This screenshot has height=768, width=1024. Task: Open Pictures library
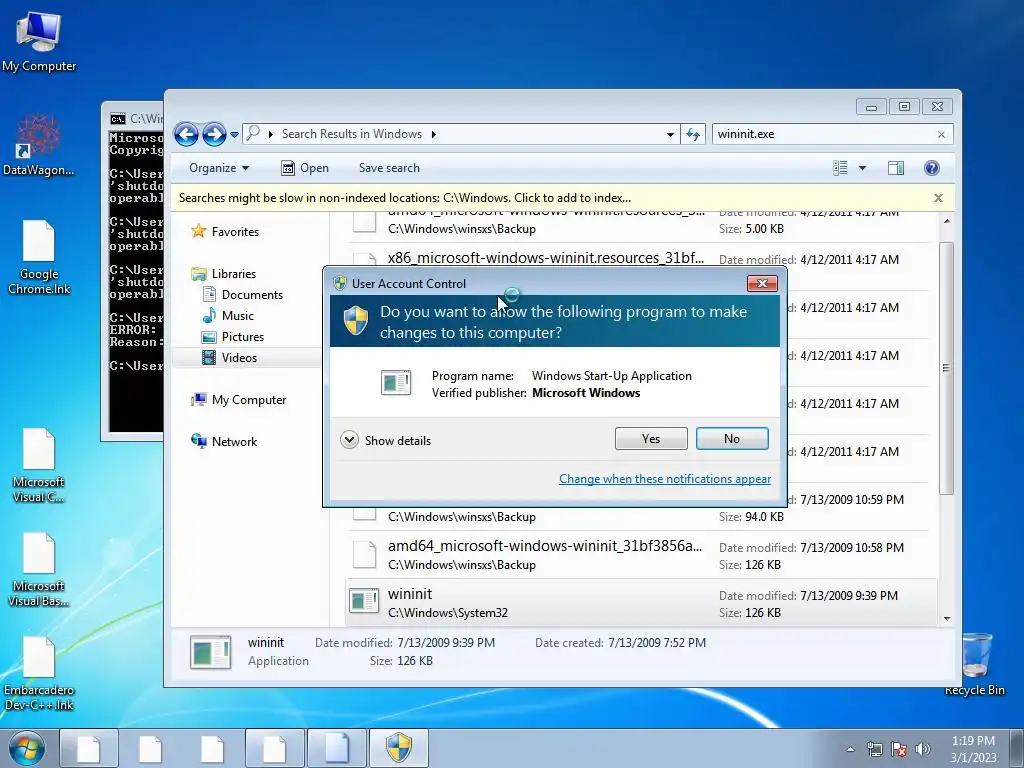point(233,336)
